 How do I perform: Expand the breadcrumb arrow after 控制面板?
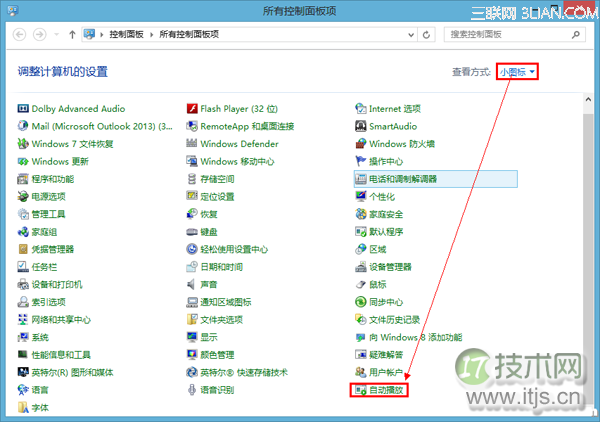click(x=152, y=35)
